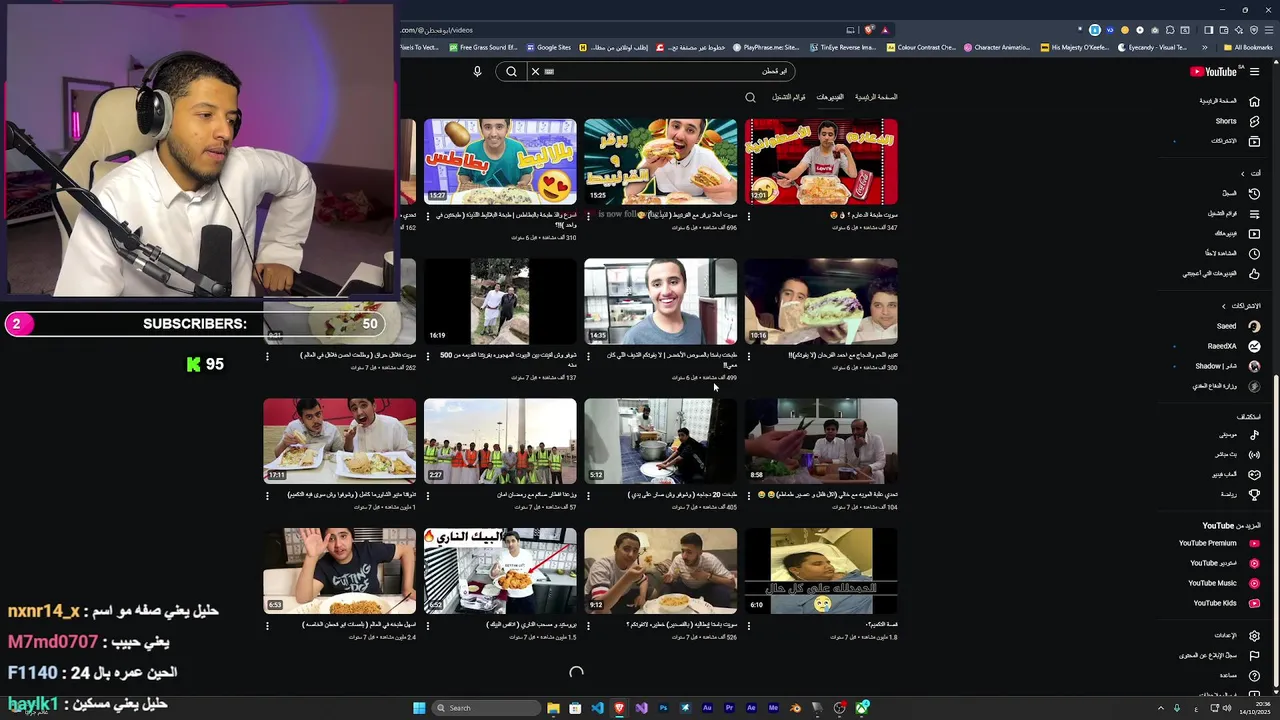
Task: Open the Coca-Cola 12:01 video thumbnail
Action: pyautogui.click(x=821, y=161)
